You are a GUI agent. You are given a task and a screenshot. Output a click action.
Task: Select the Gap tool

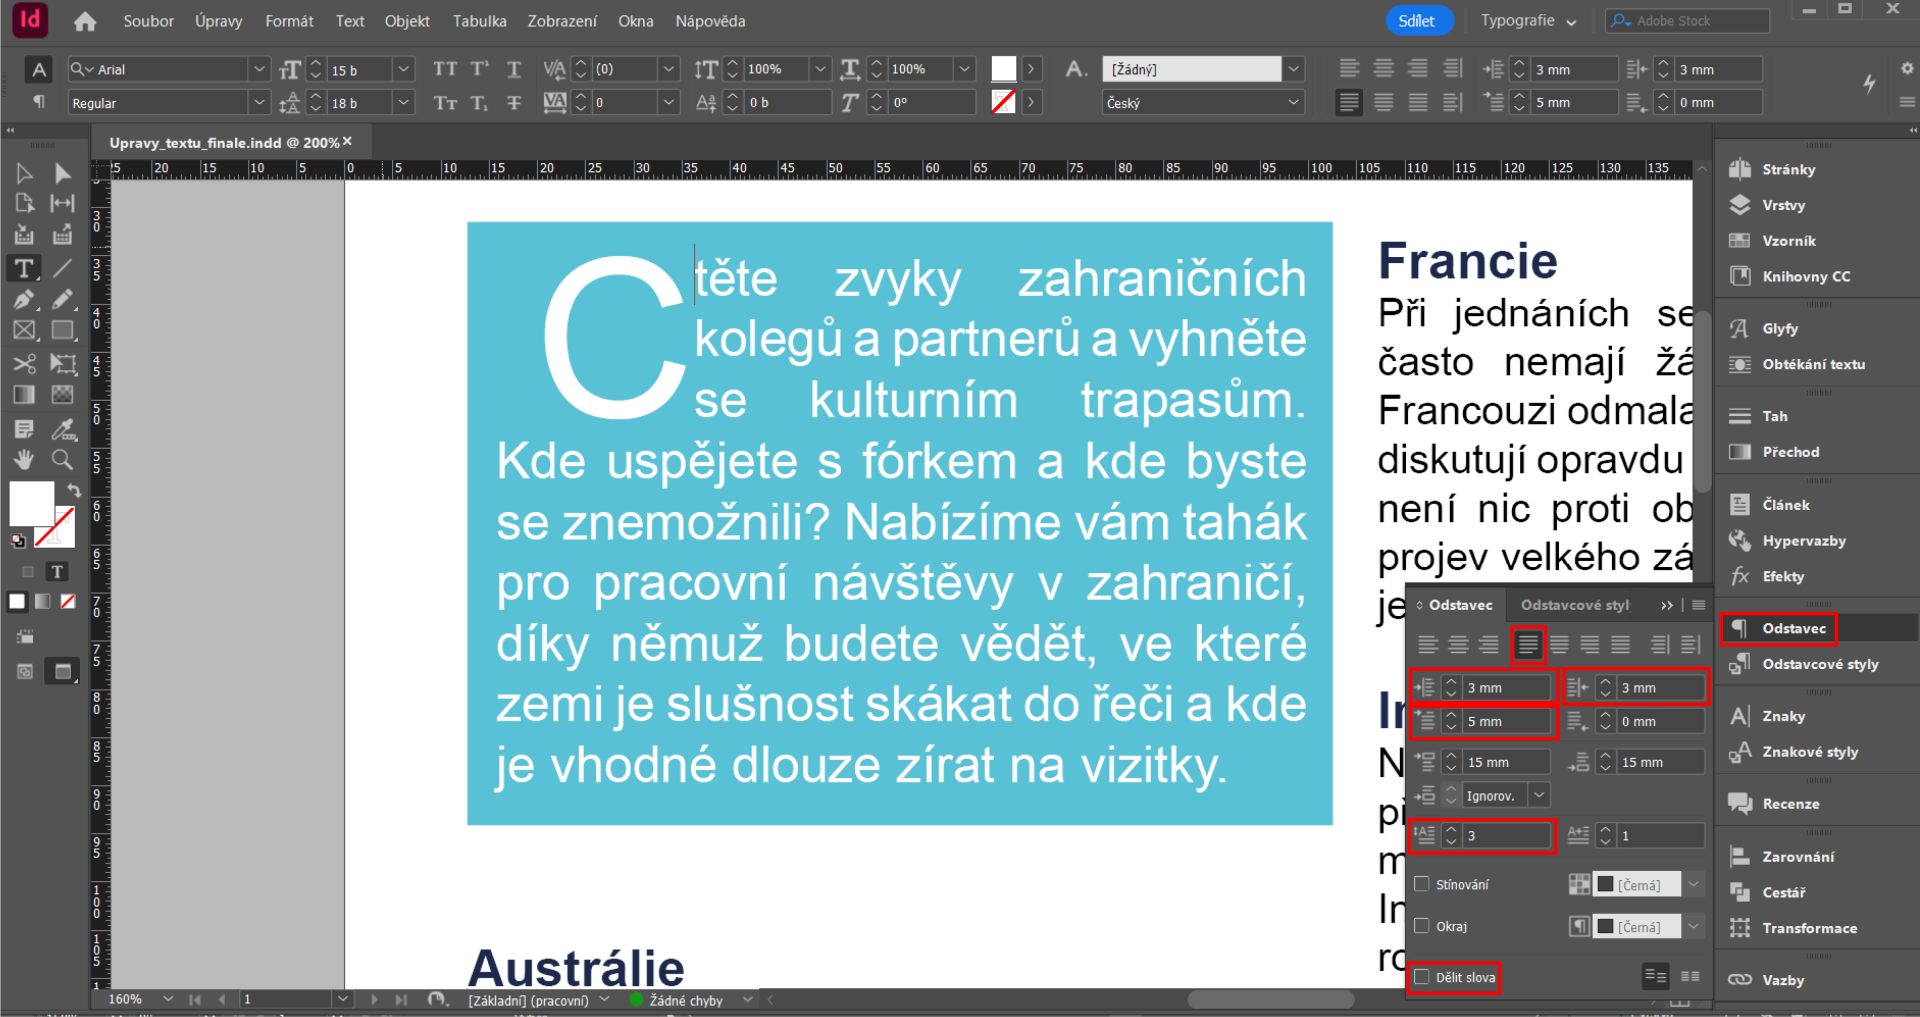(x=62, y=203)
